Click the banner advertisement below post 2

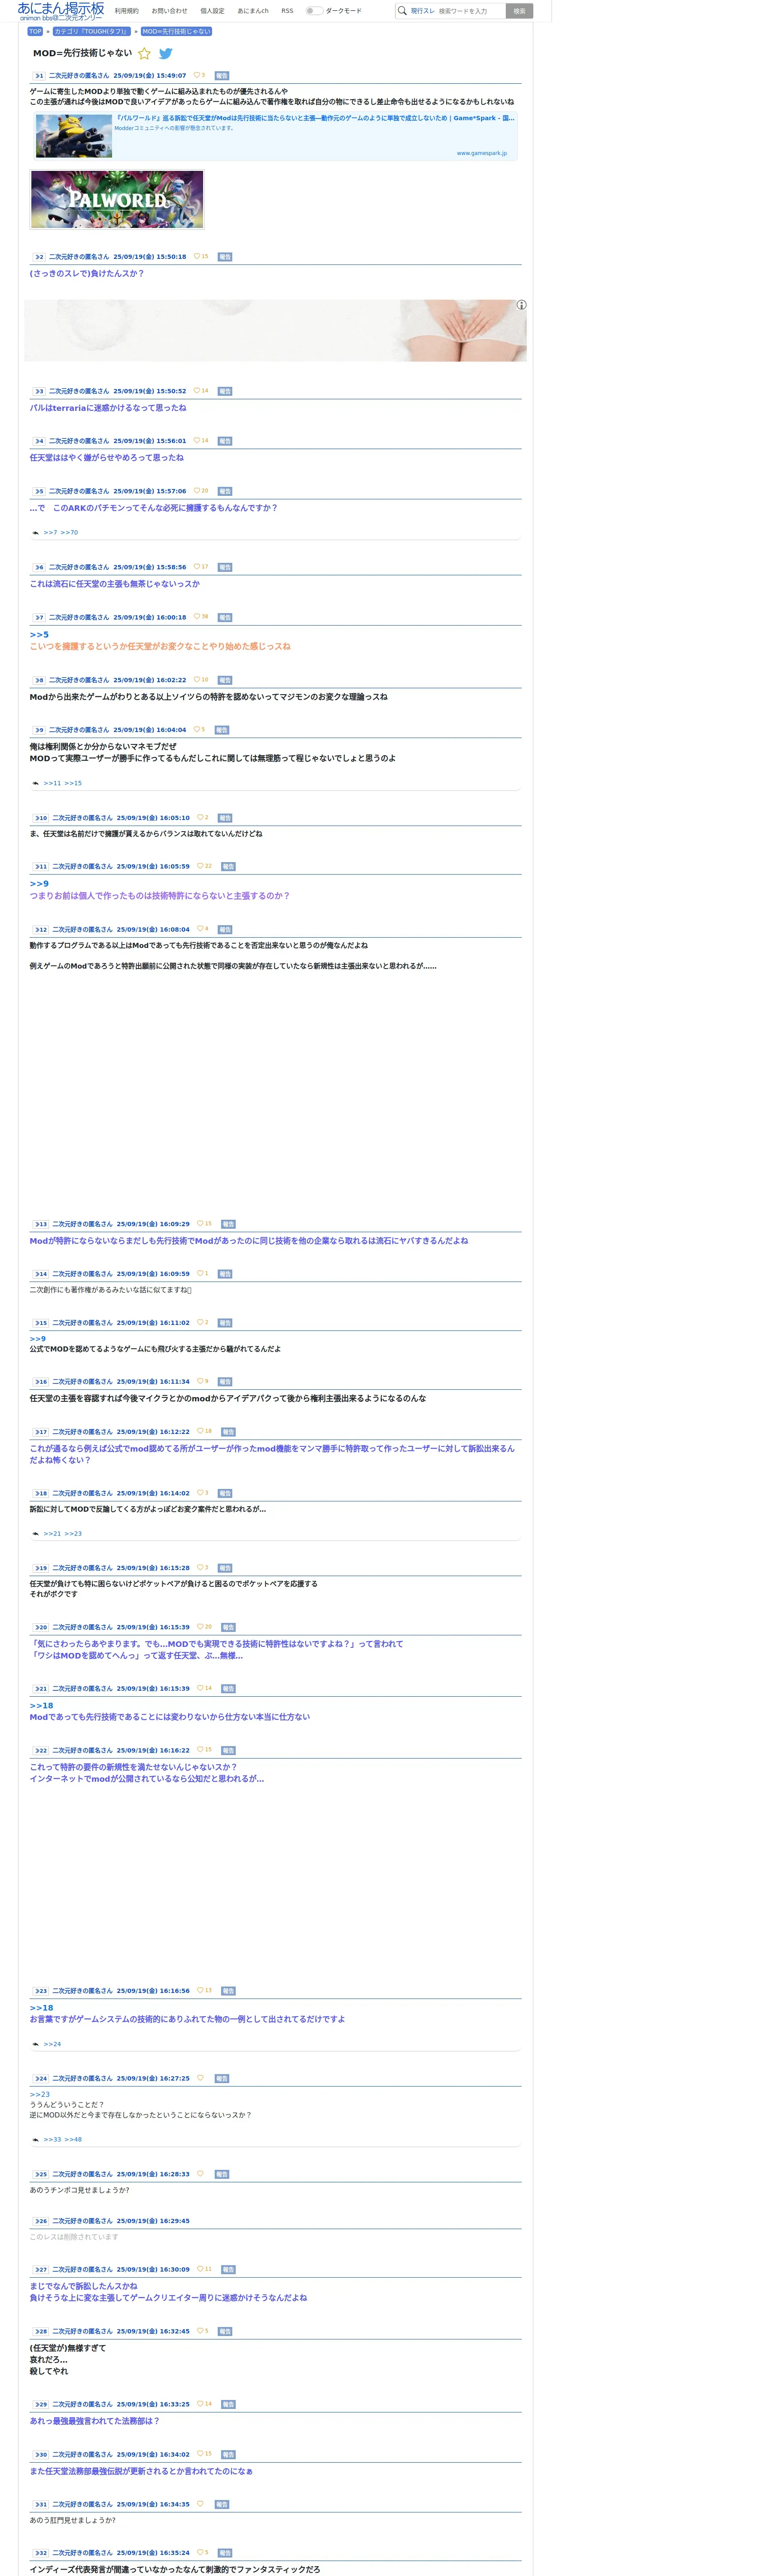[275, 330]
